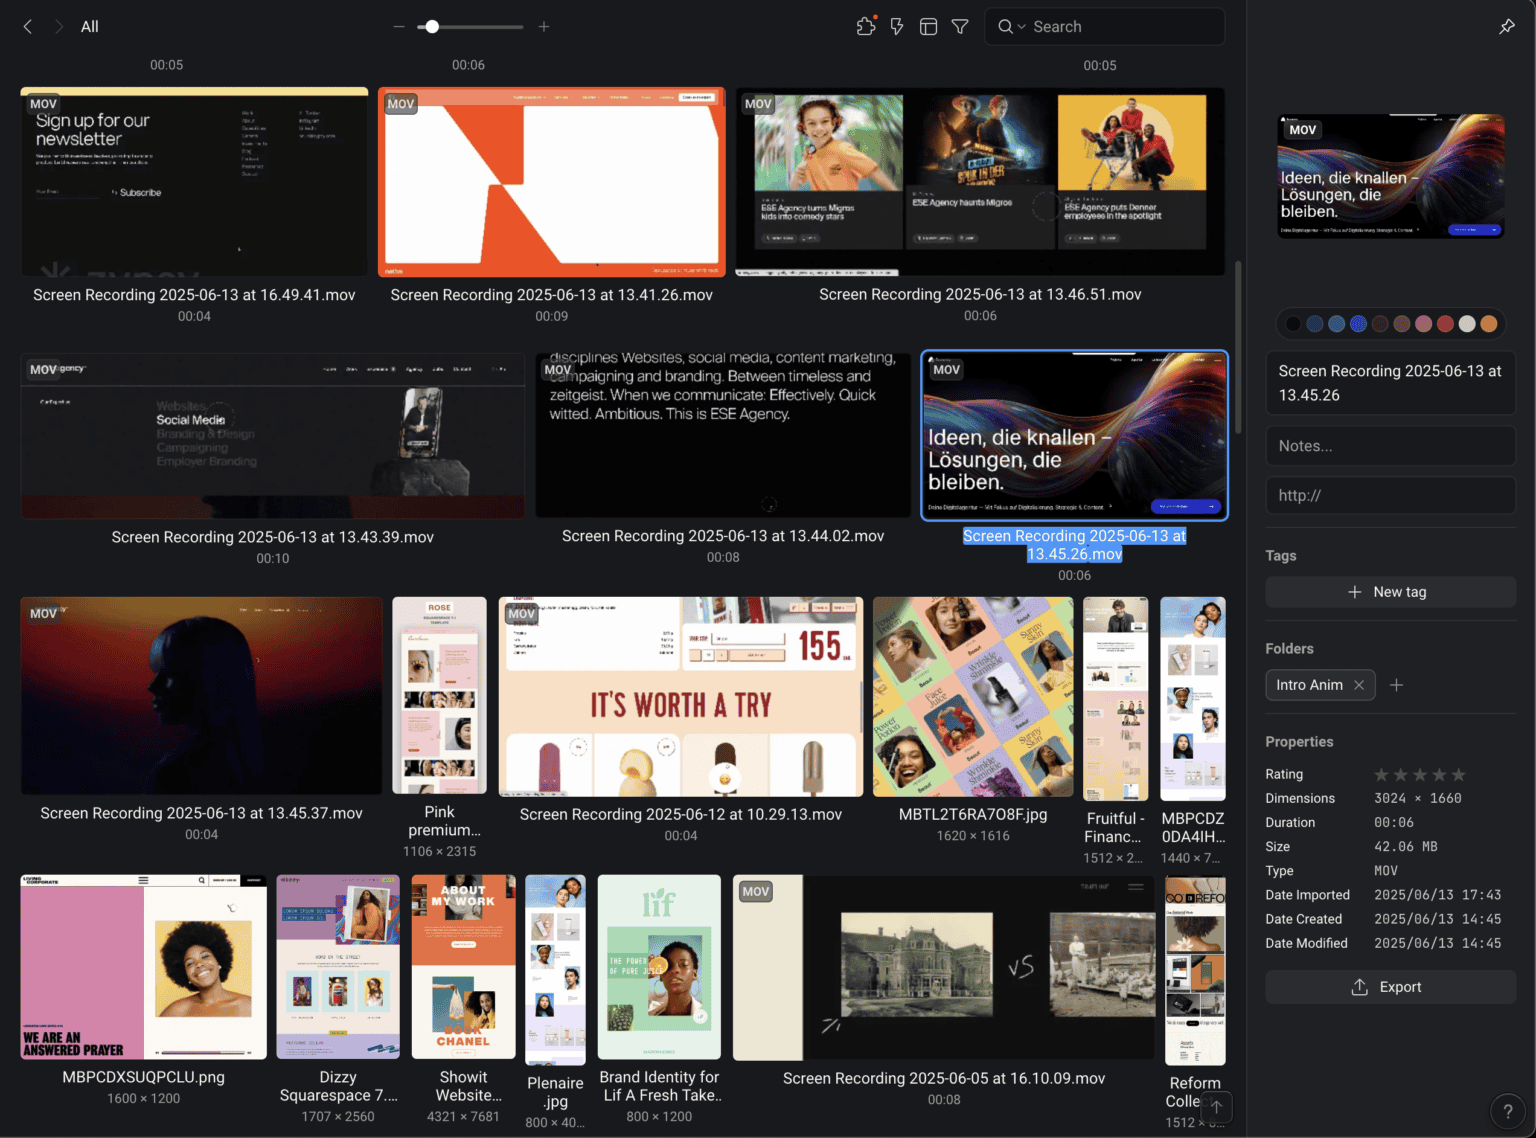Click the Intro Anim folder label
This screenshot has height=1138, width=1536.
pos(1309,685)
